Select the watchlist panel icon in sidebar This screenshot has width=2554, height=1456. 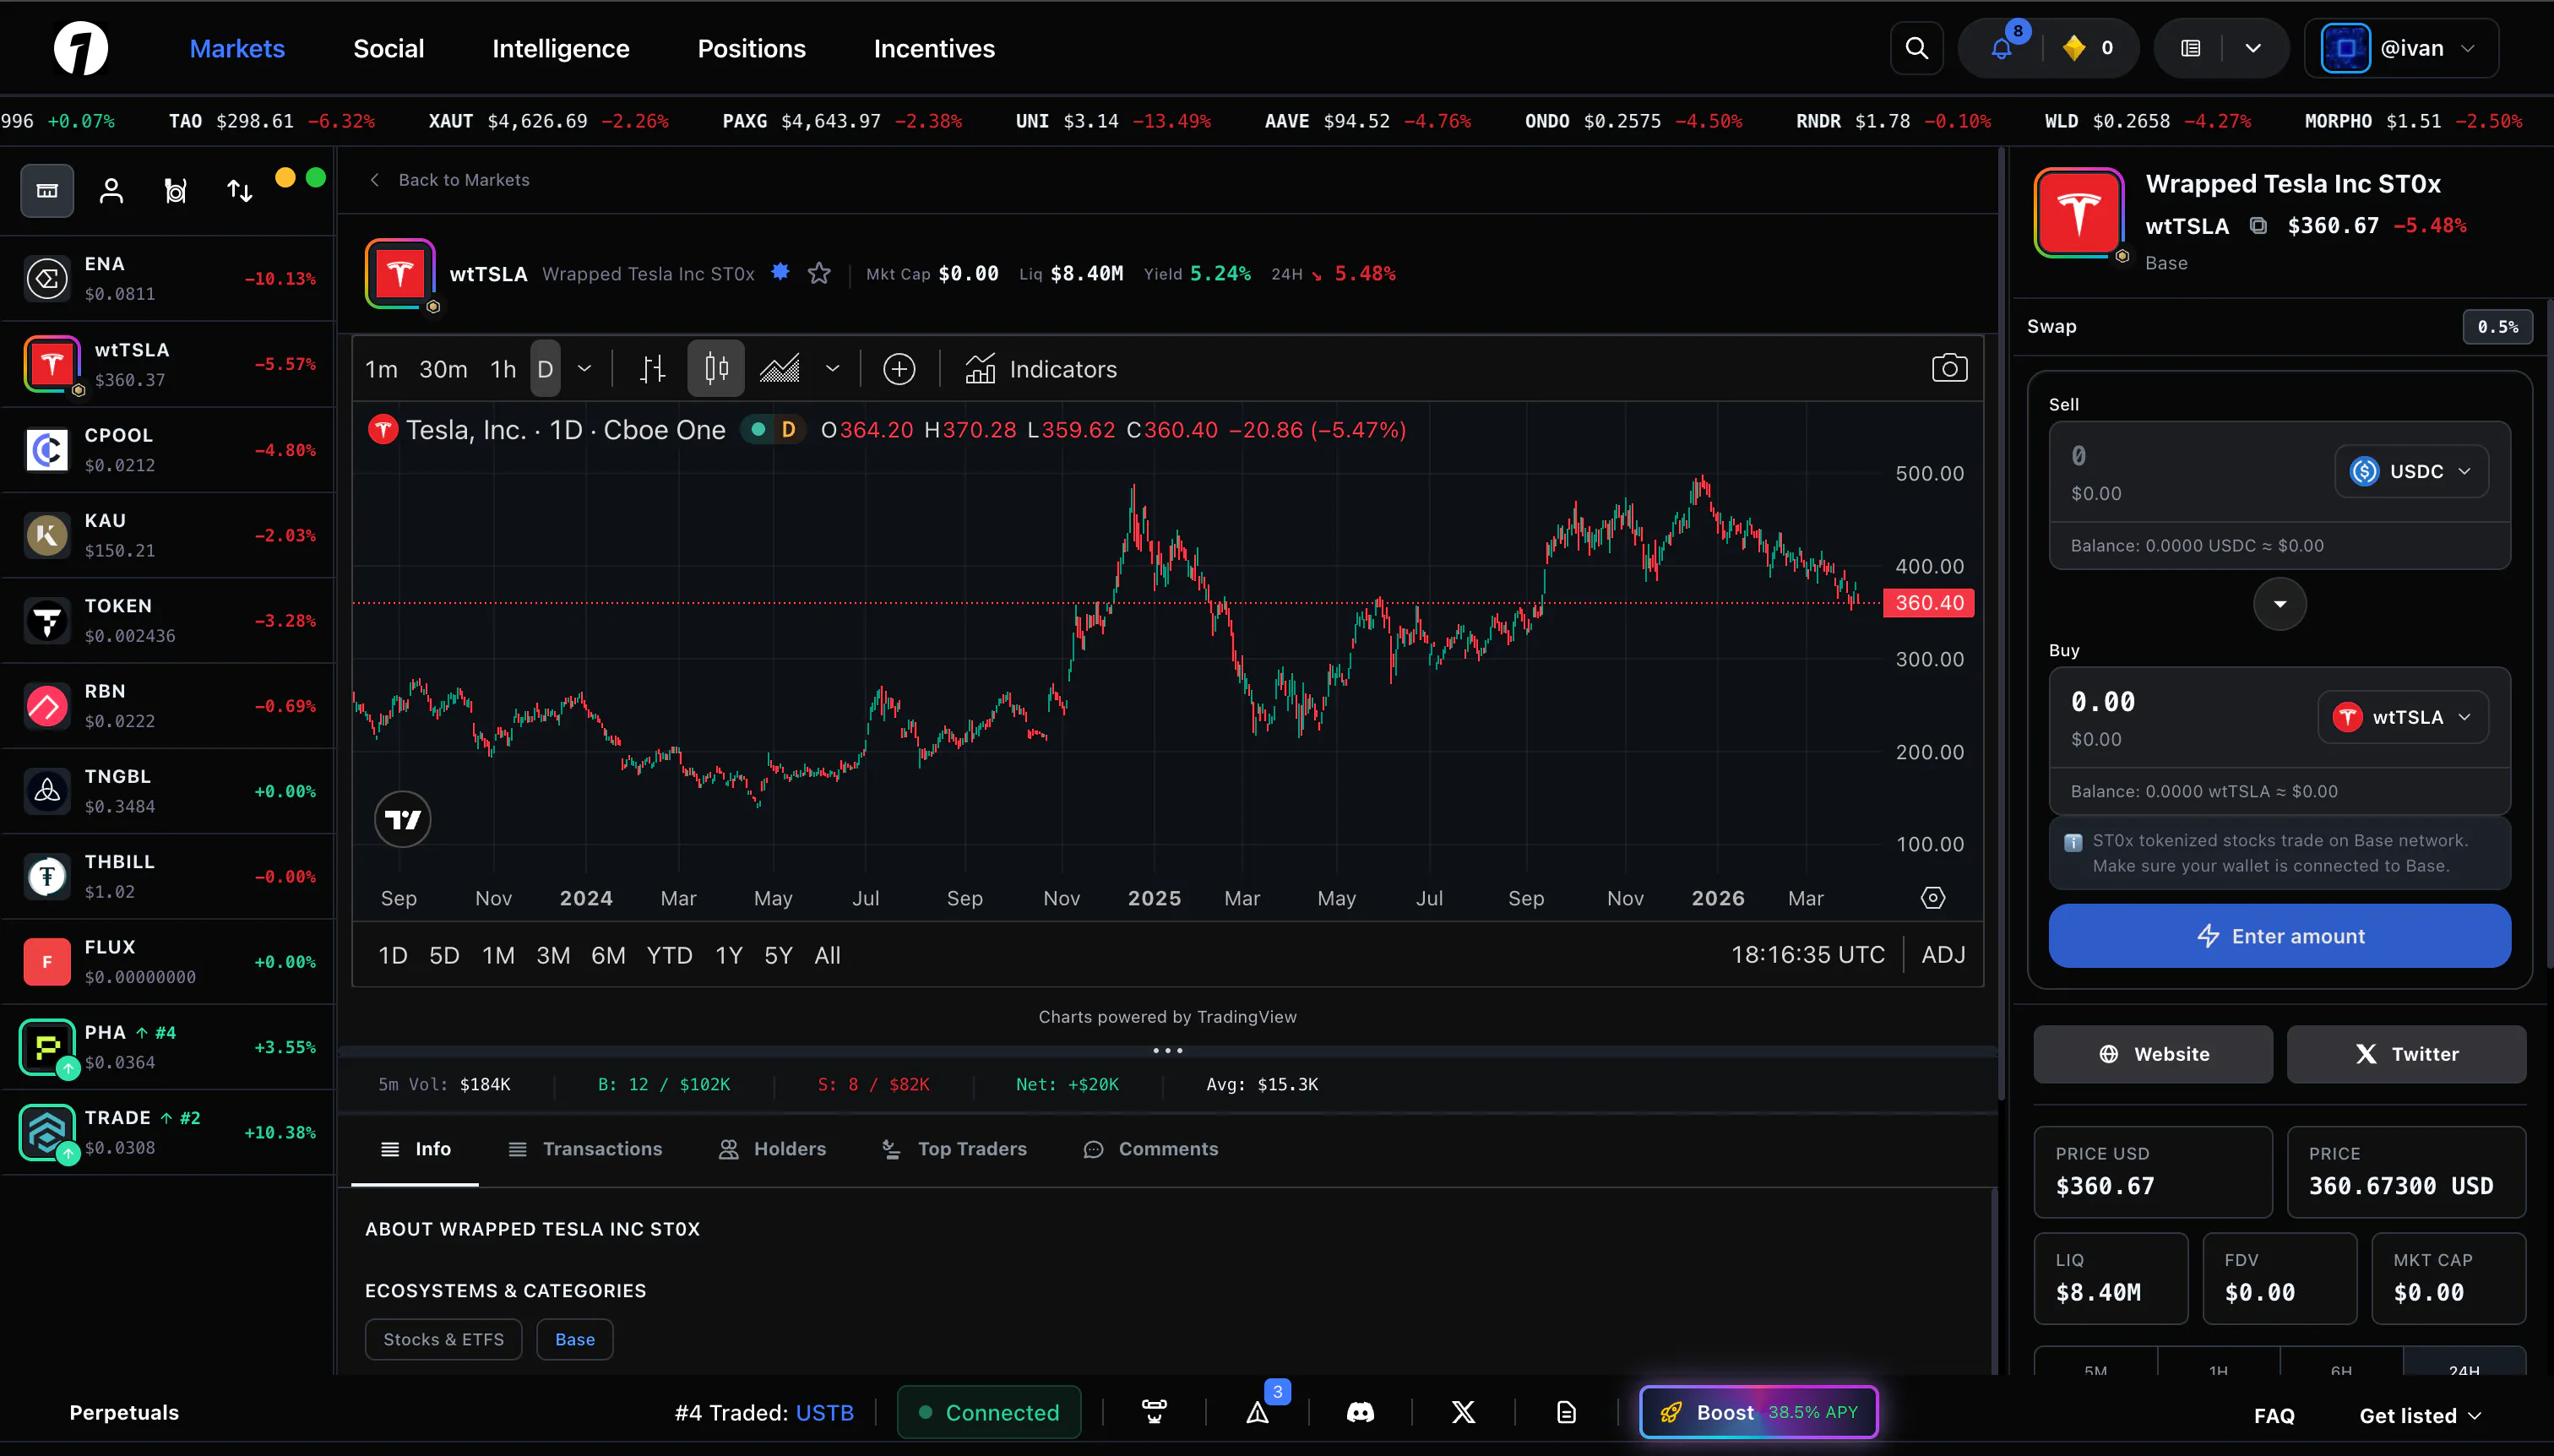(47, 190)
